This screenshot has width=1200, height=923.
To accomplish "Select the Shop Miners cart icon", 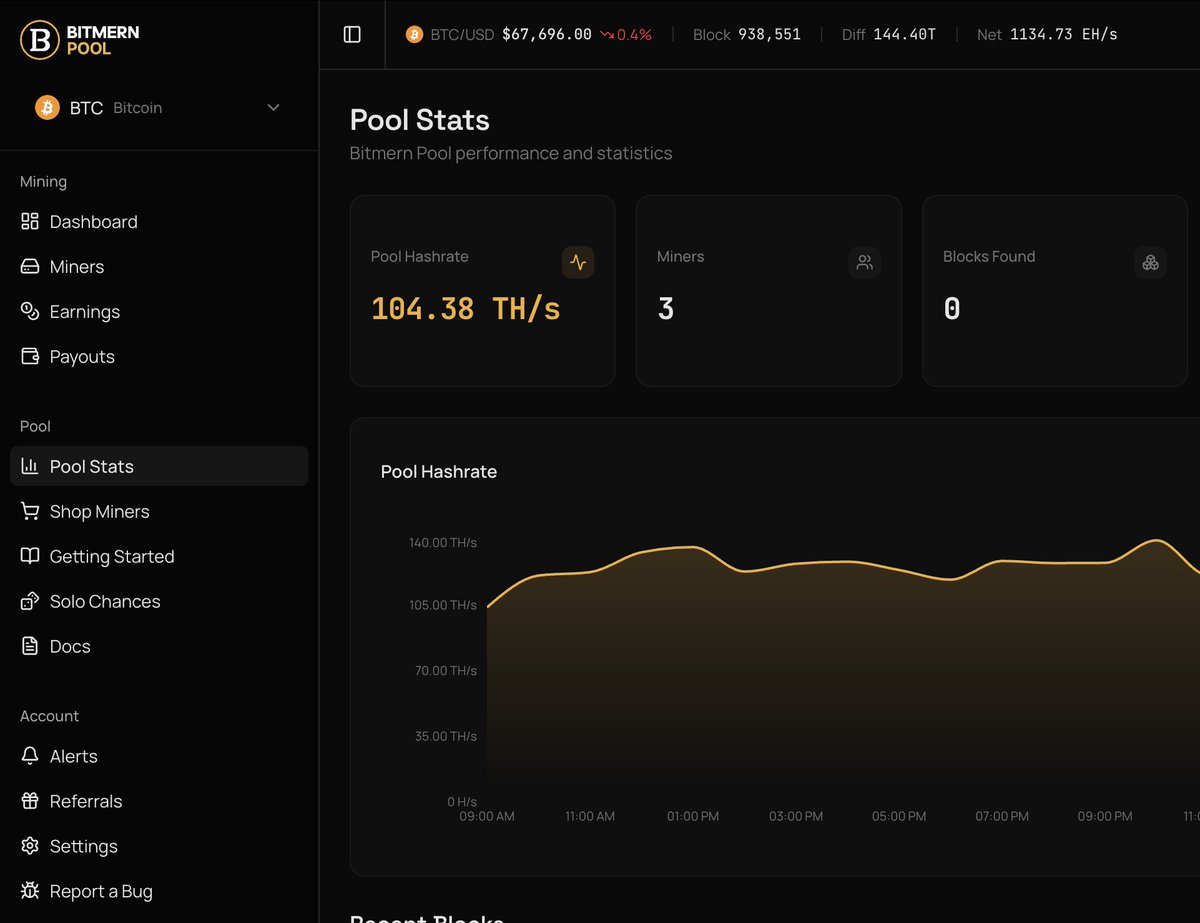I will (x=29, y=511).
